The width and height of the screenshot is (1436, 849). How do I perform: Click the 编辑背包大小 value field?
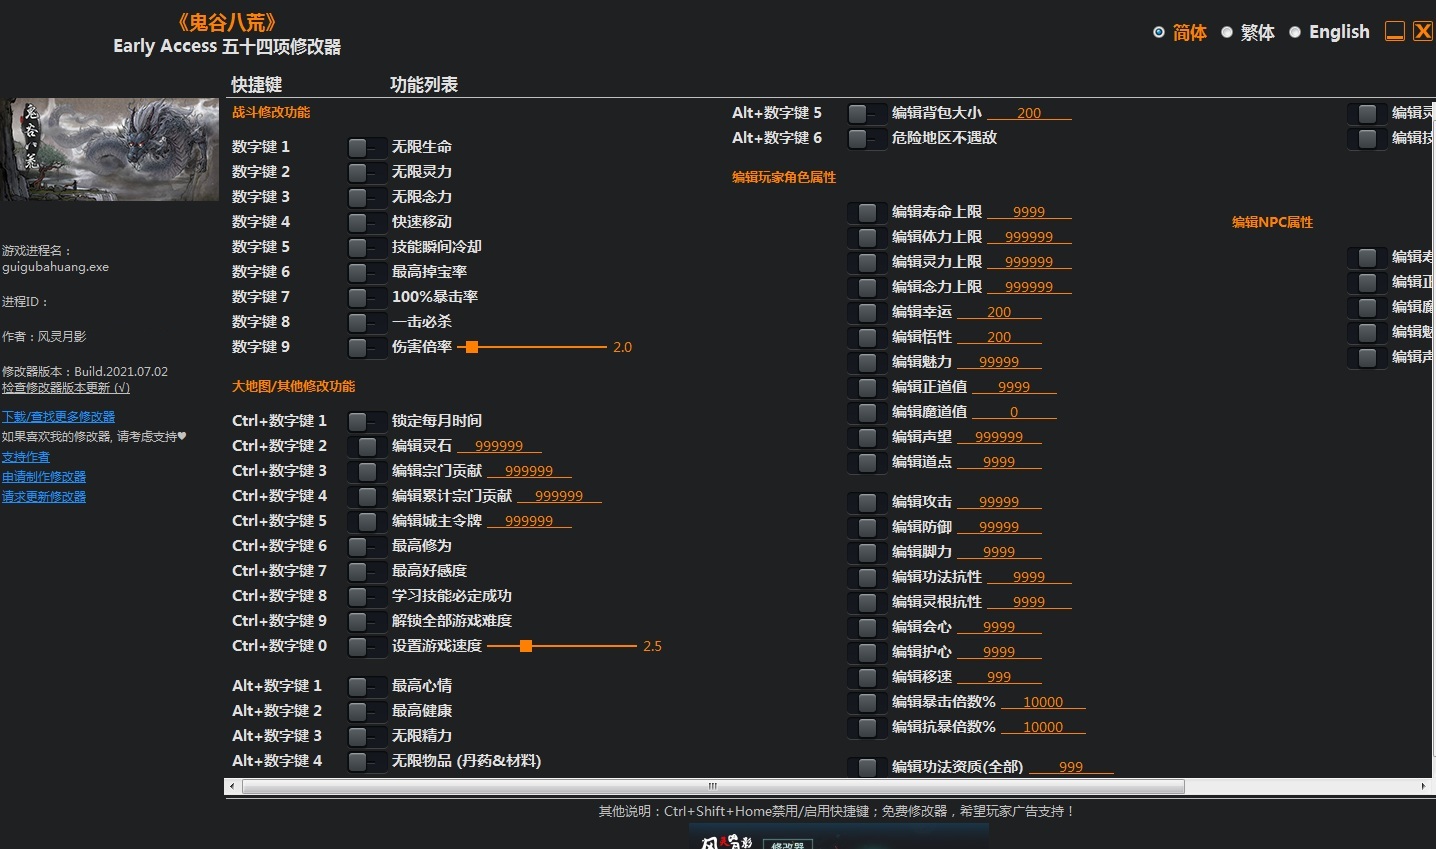pyautogui.click(x=1028, y=113)
